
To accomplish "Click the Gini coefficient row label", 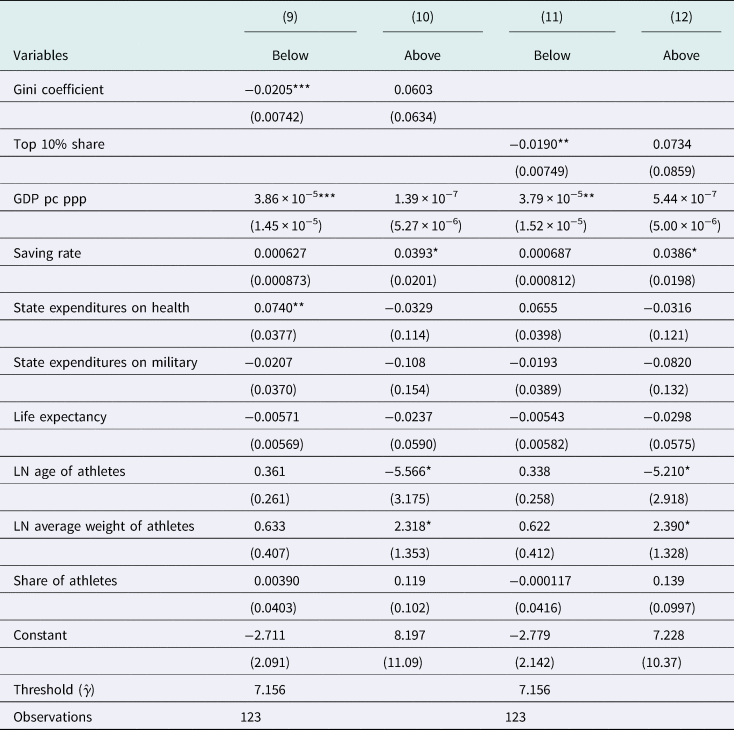I will click(59, 89).
